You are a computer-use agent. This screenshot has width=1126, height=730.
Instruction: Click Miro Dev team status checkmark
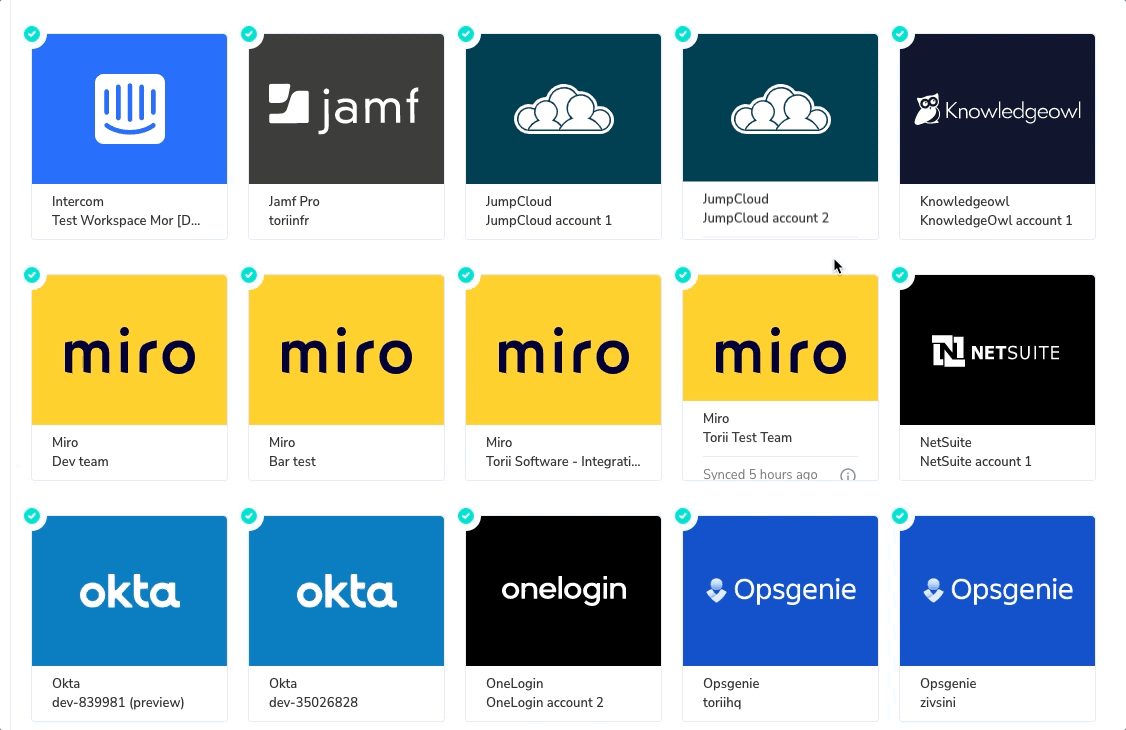(x=32, y=275)
